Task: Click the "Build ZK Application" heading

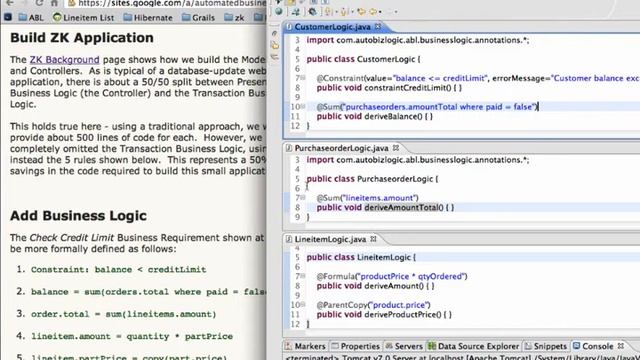Action: click(82, 38)
